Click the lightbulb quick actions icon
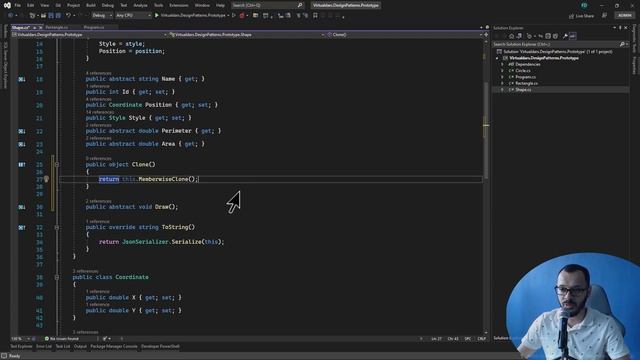 pyautogui.click(x=47, y=179)
